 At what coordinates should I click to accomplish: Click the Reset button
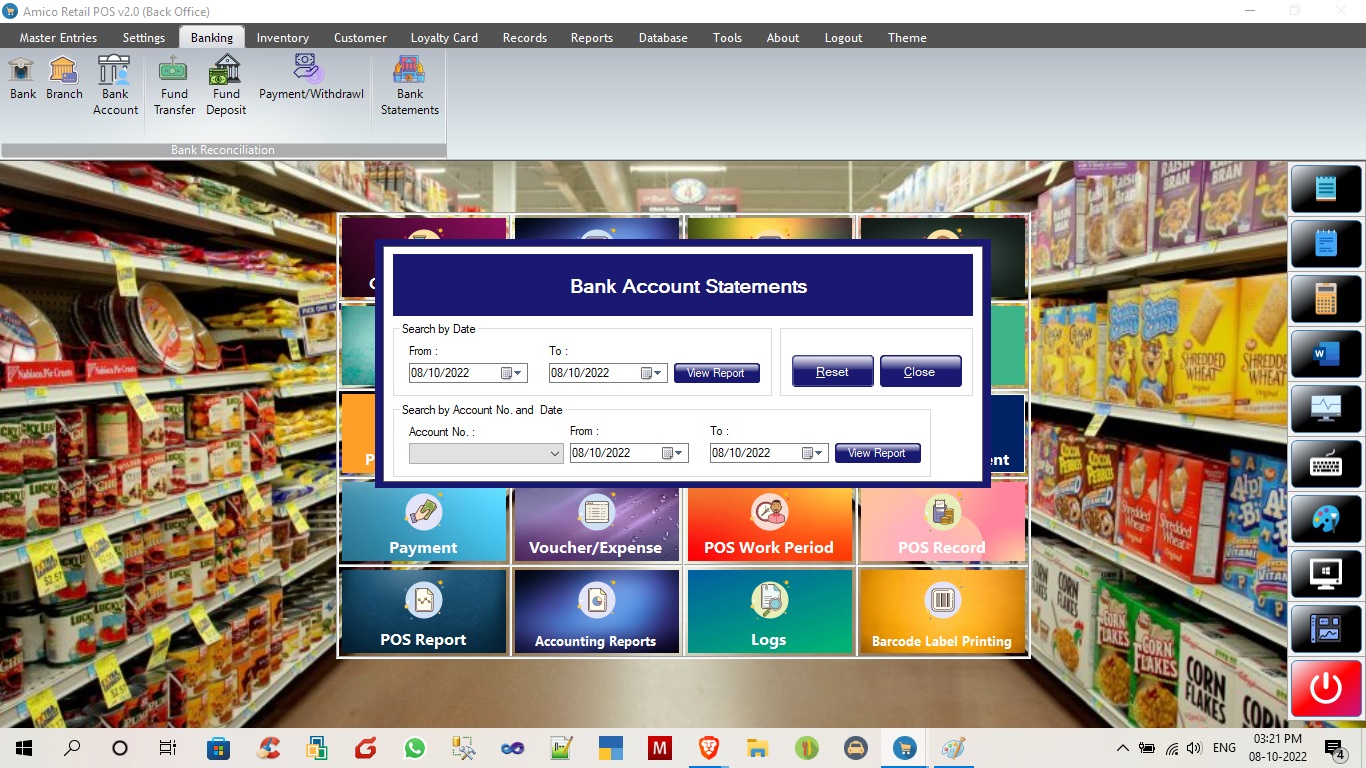[x=832, y=372]
